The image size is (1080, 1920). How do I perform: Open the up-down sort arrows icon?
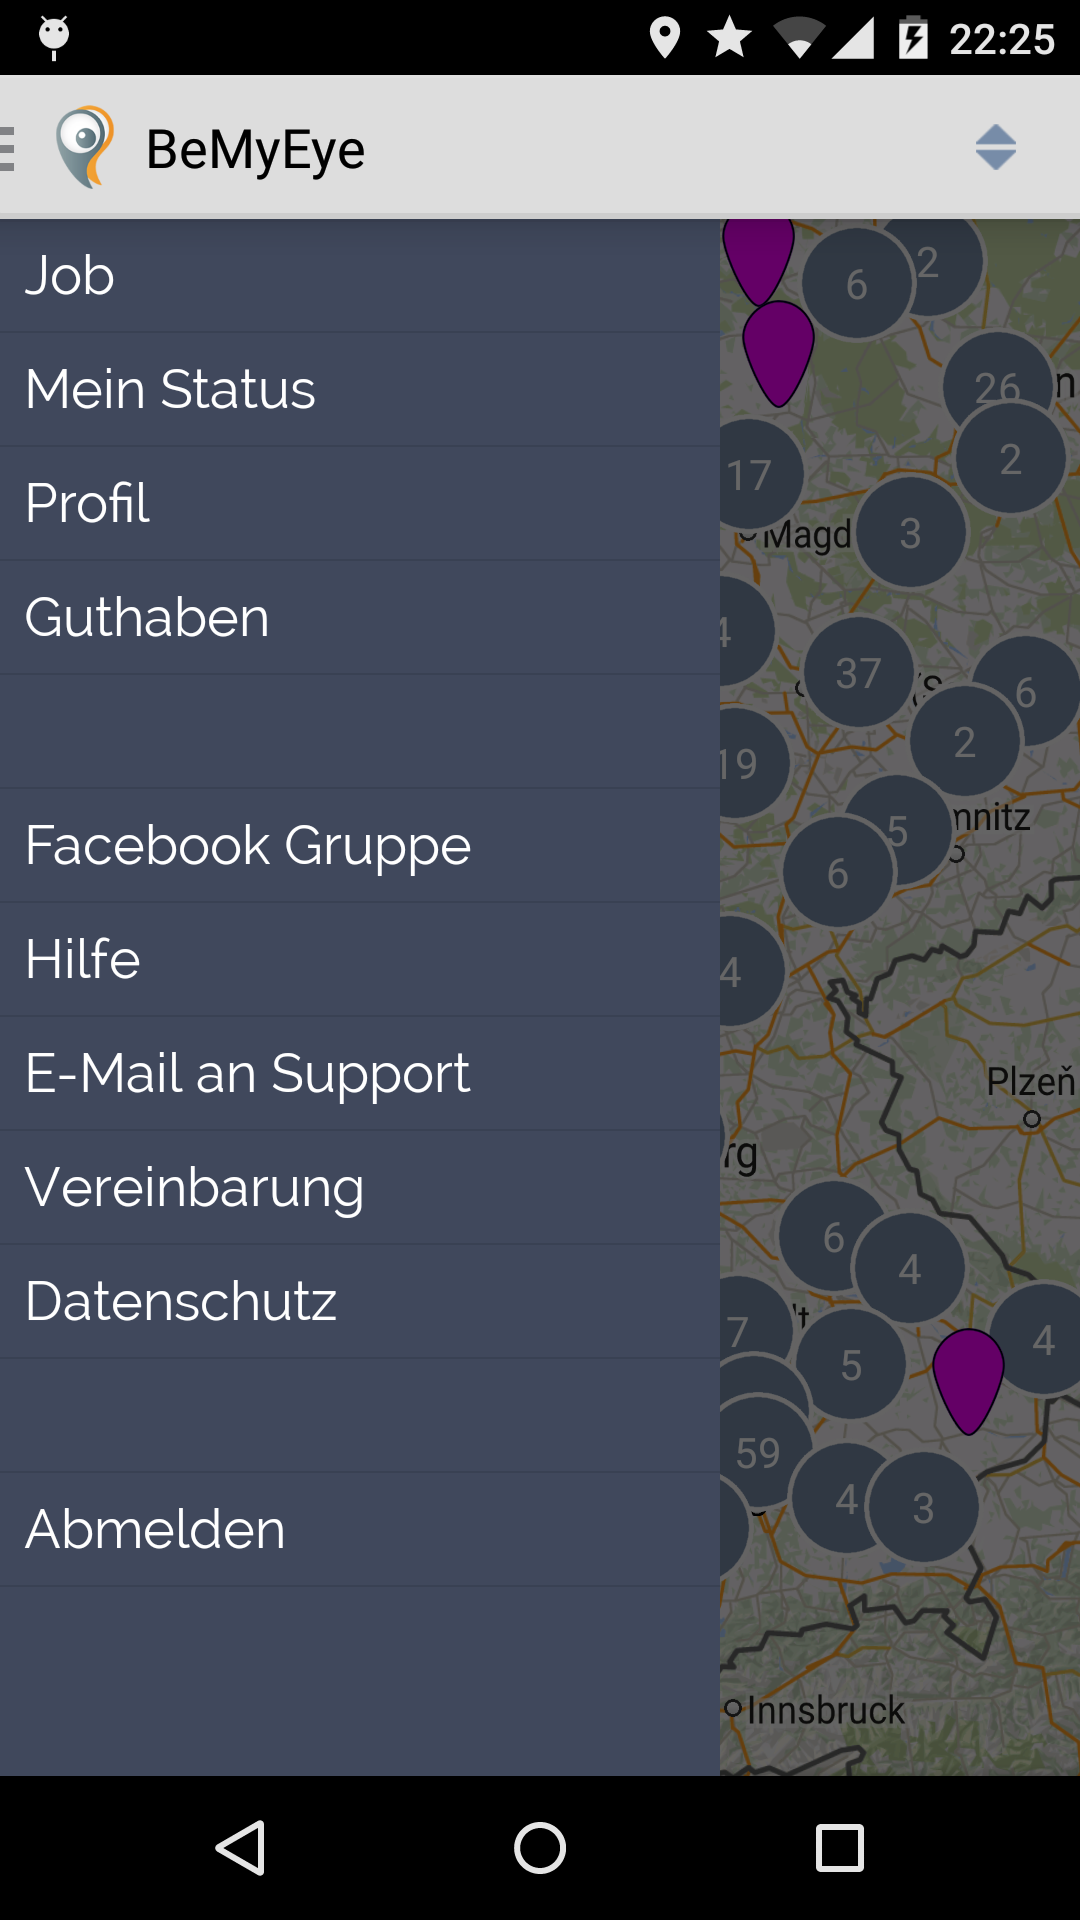(996, 147)
